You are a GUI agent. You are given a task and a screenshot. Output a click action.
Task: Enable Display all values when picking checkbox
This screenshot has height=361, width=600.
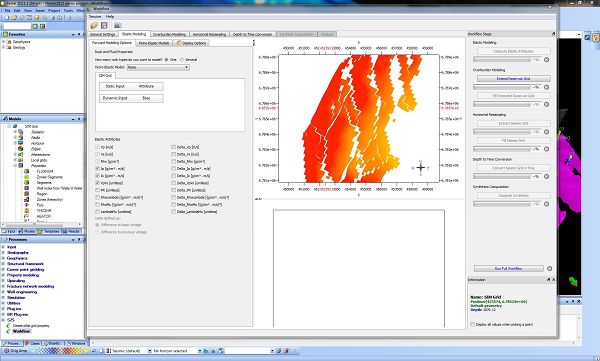coord(473,325)
